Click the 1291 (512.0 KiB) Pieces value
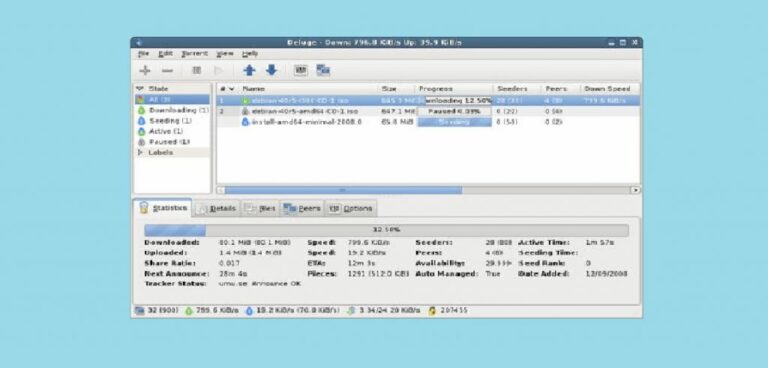The image size is (768, 368). [378, 274]
